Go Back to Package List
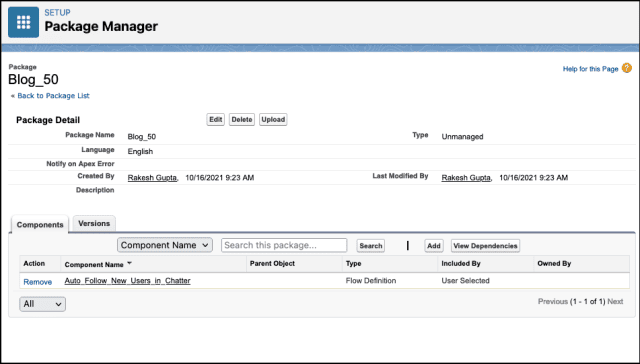The width and height of the screenshot is (640, 364). coord(53,95)
